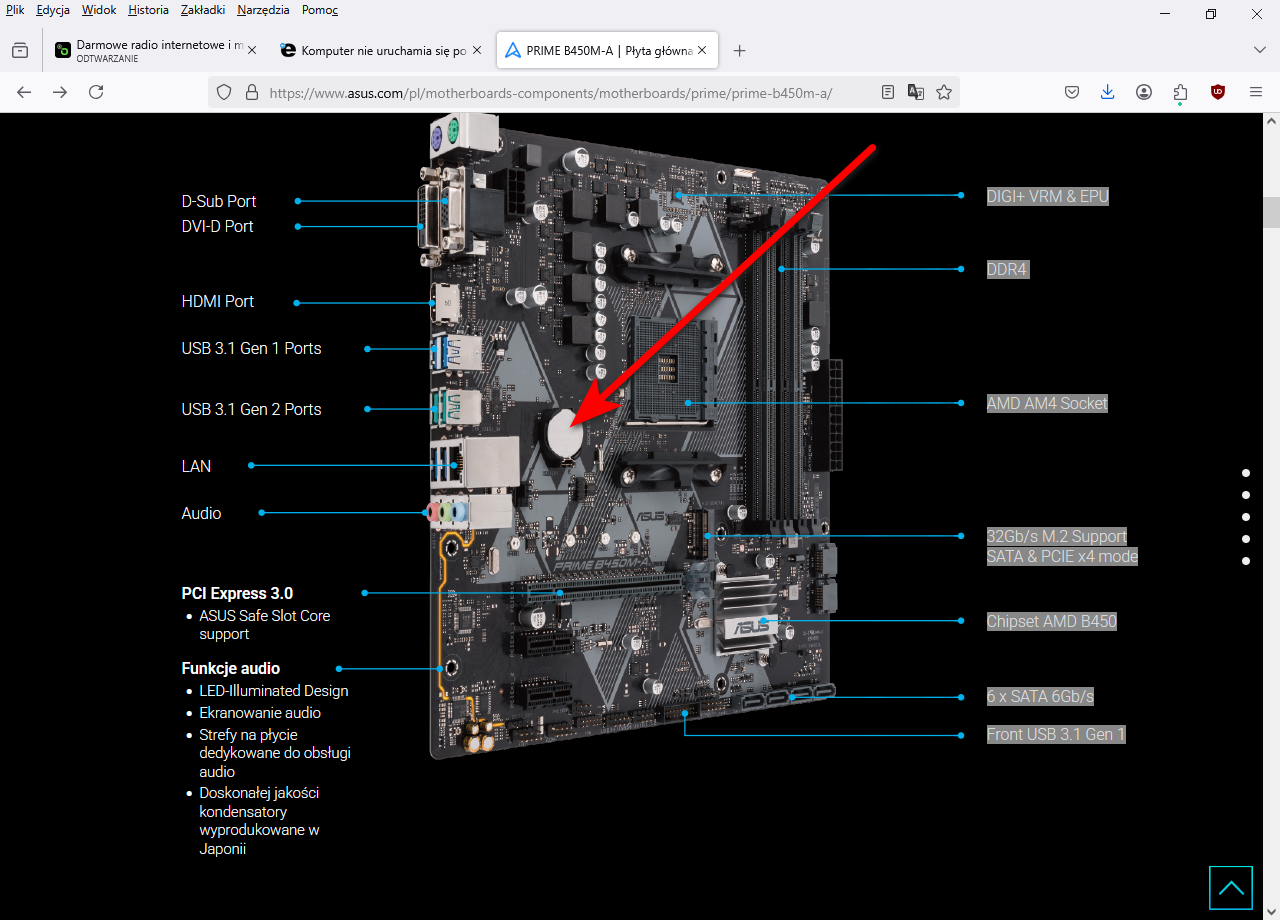Viewport: 1280px width, 920px height.
Task: Open the Narzędzia menu
Action: click(263, 10)
